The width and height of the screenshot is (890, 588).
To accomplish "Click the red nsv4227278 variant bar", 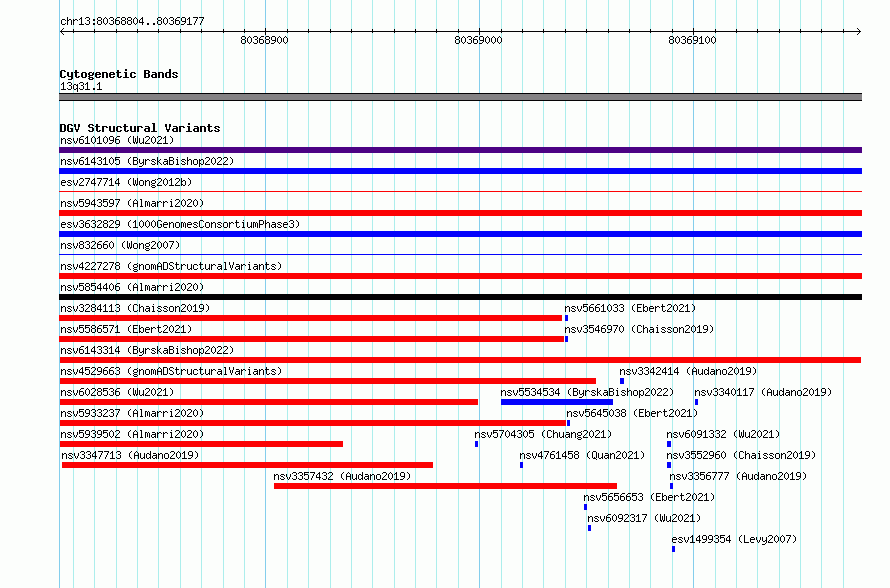I will [x=460, y=276].
